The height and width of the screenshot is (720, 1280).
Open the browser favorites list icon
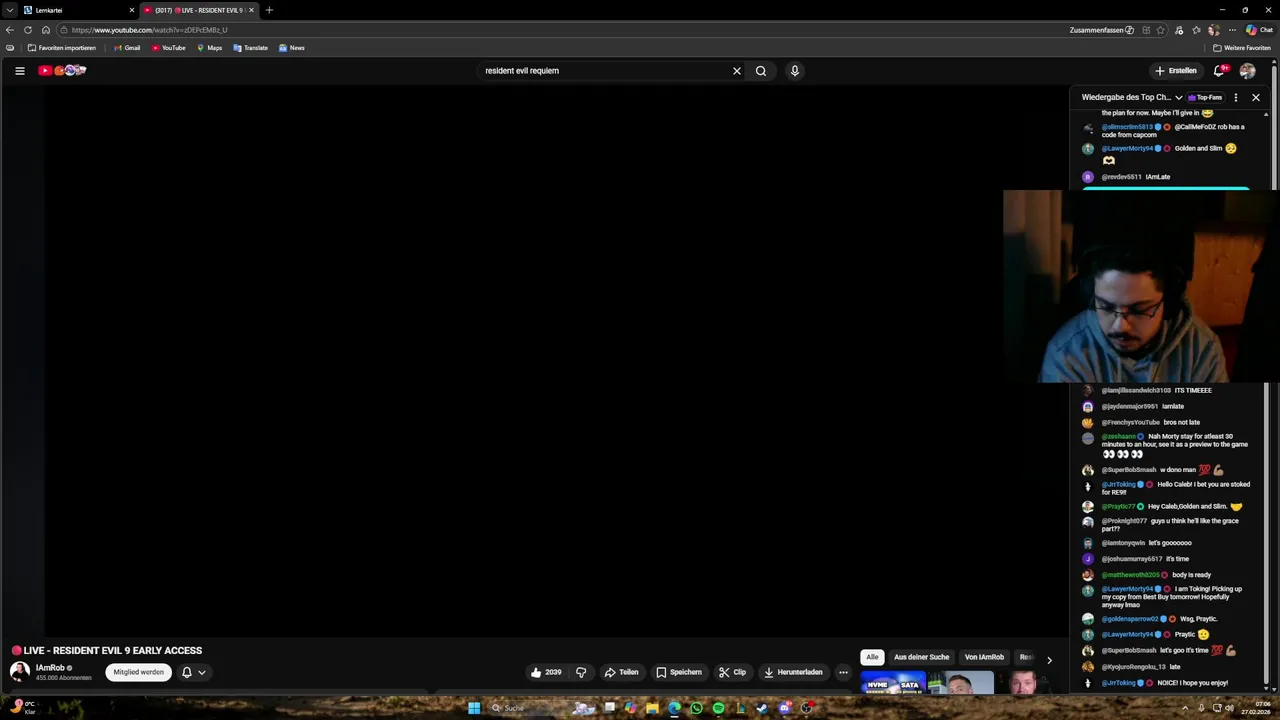[1196, 30]
